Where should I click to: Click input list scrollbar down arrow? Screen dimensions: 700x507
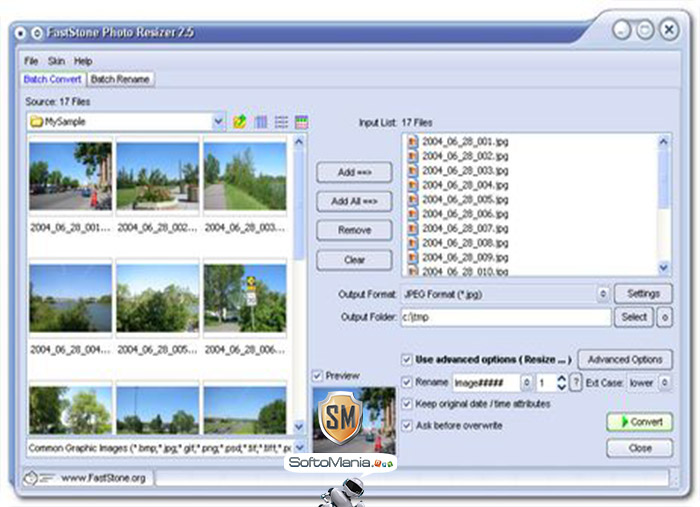tap(663, 267)
